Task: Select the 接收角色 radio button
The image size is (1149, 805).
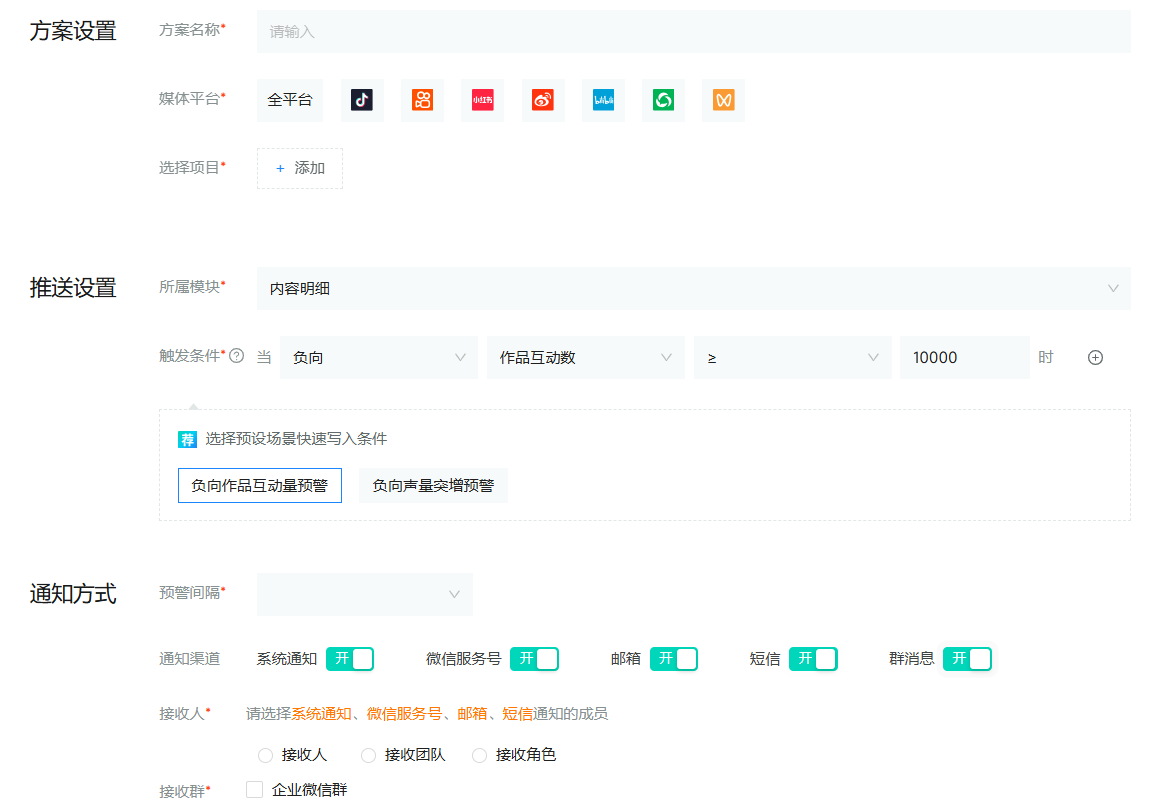Action: point(479,755)
